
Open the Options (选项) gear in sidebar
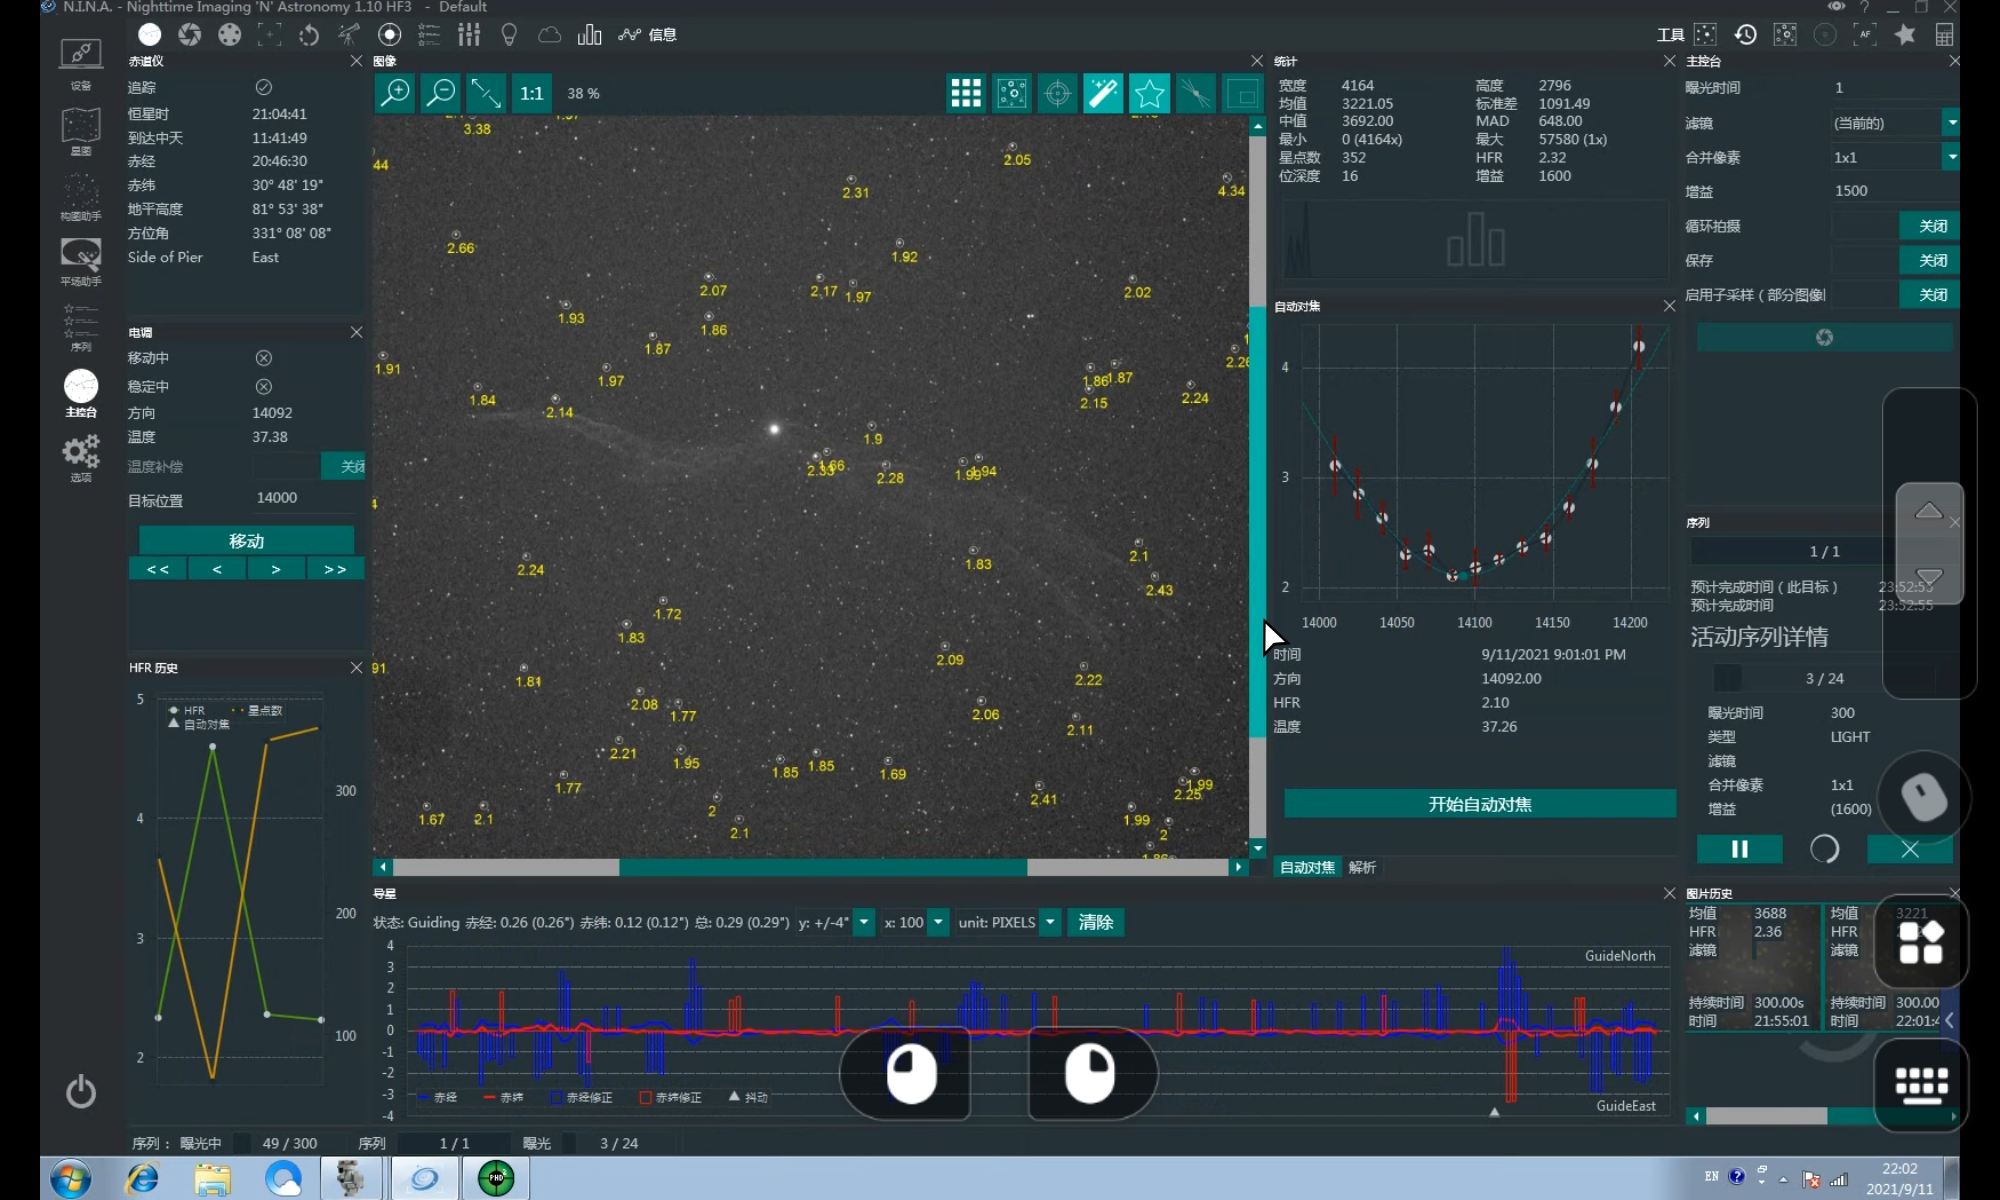(x=81, y=458)
